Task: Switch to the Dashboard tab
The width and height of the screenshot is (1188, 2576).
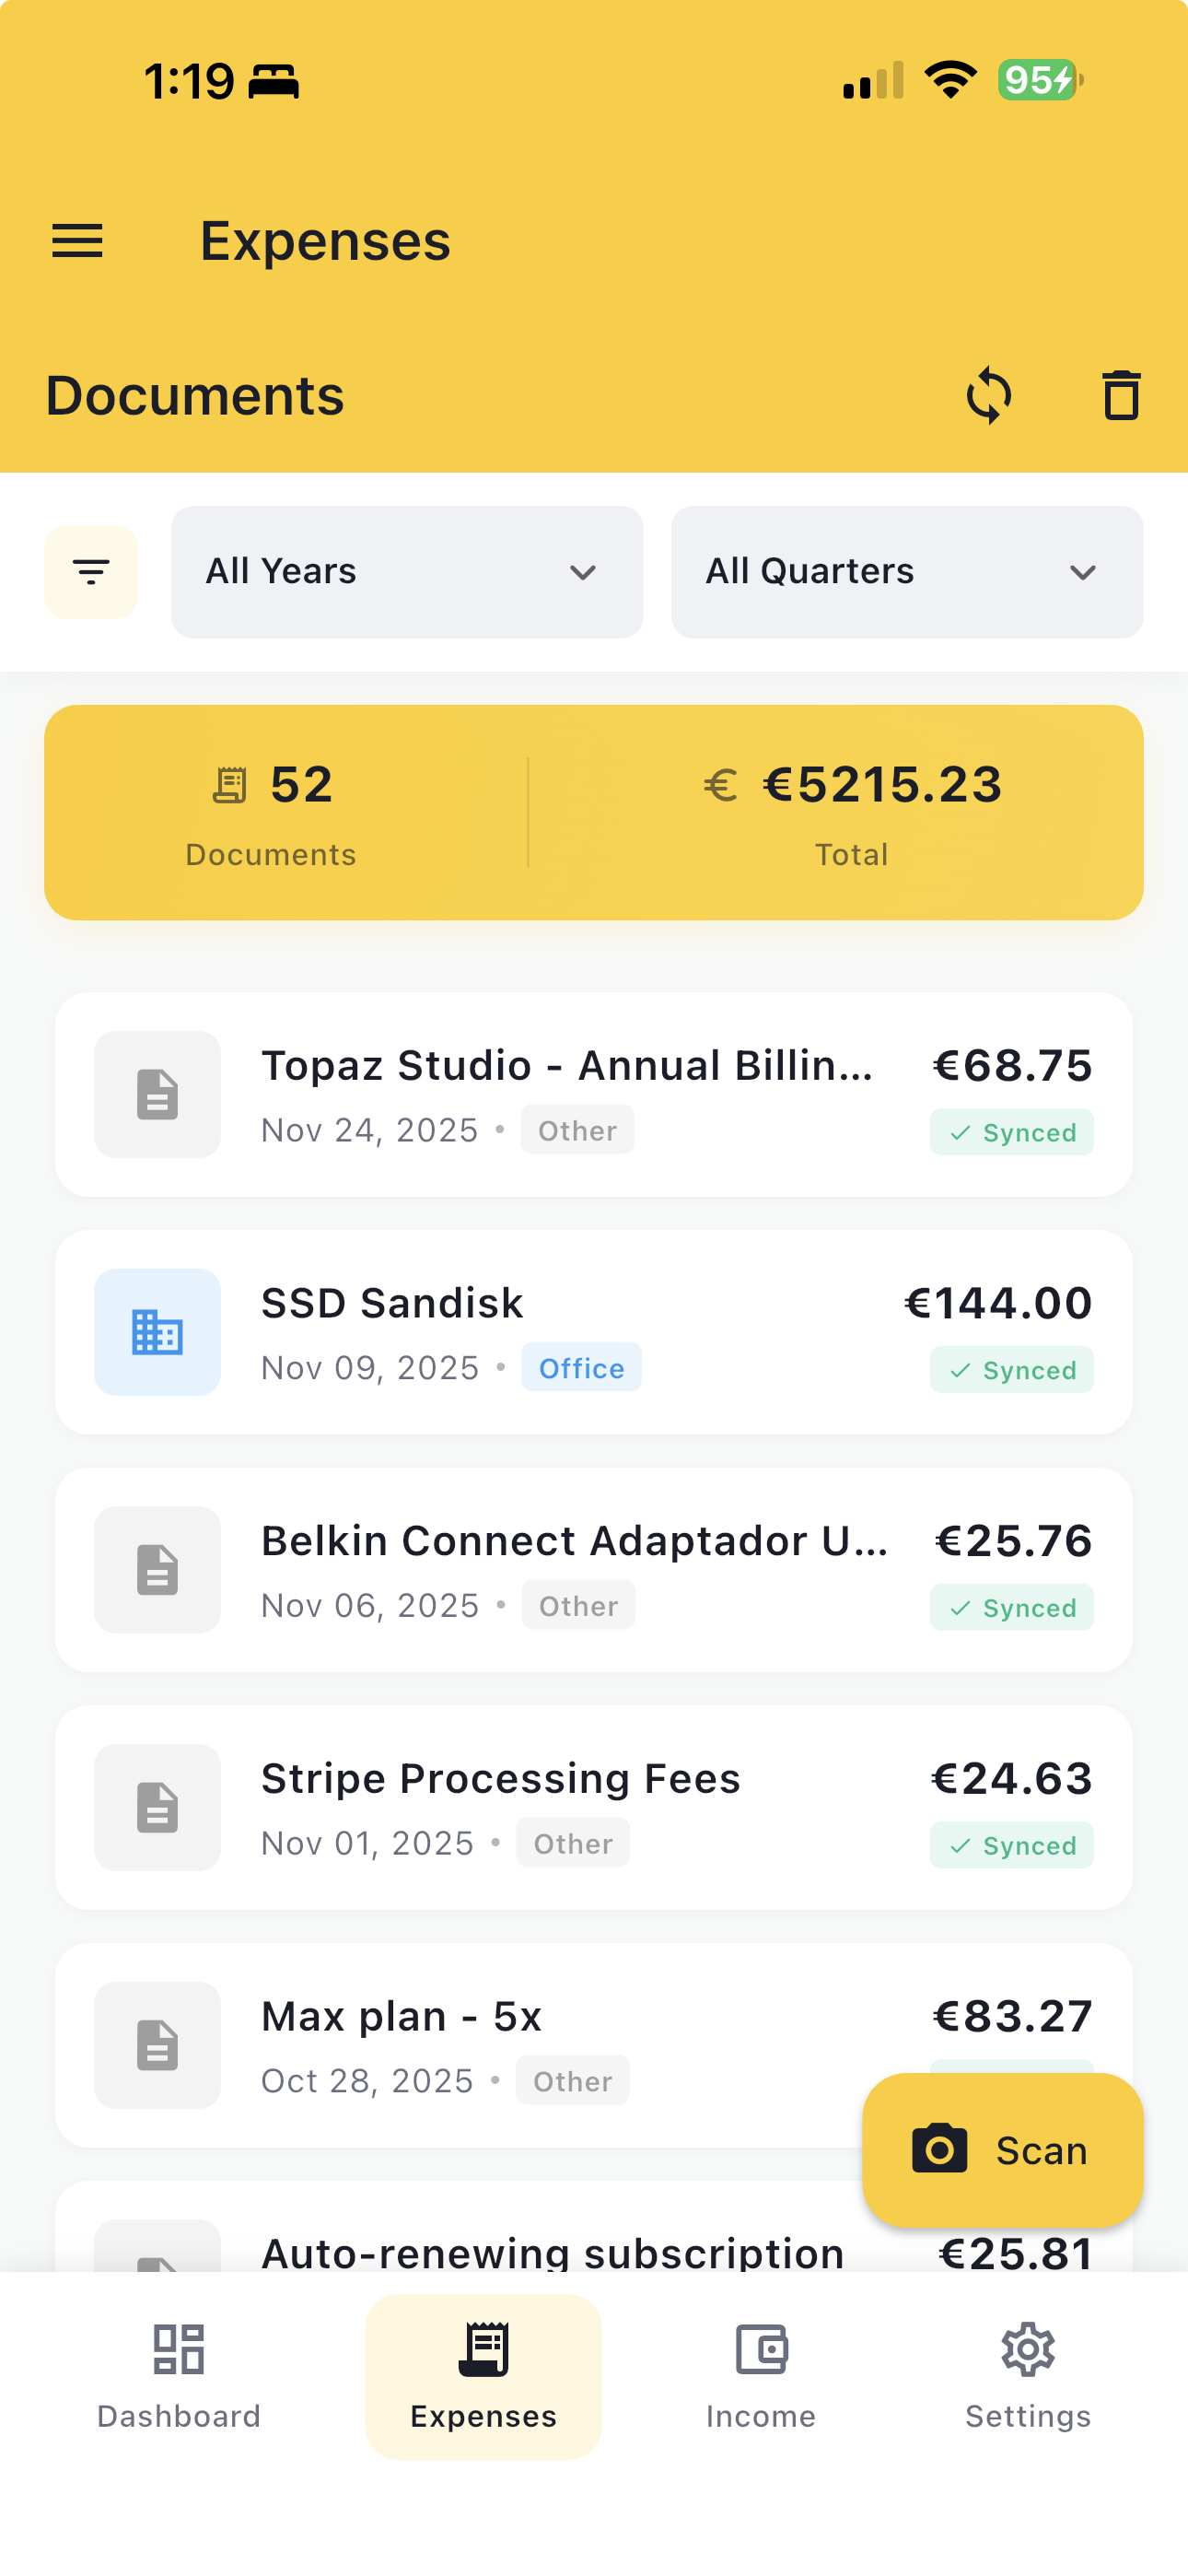Action: (x=179, y=2376)
